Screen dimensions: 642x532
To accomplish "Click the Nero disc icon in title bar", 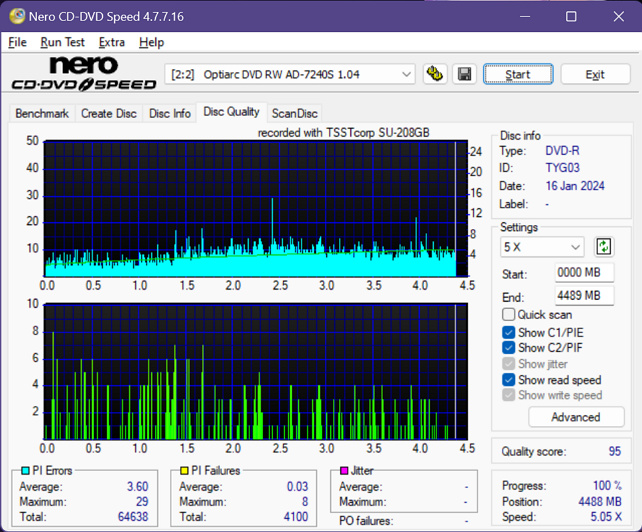I will 17,16.
